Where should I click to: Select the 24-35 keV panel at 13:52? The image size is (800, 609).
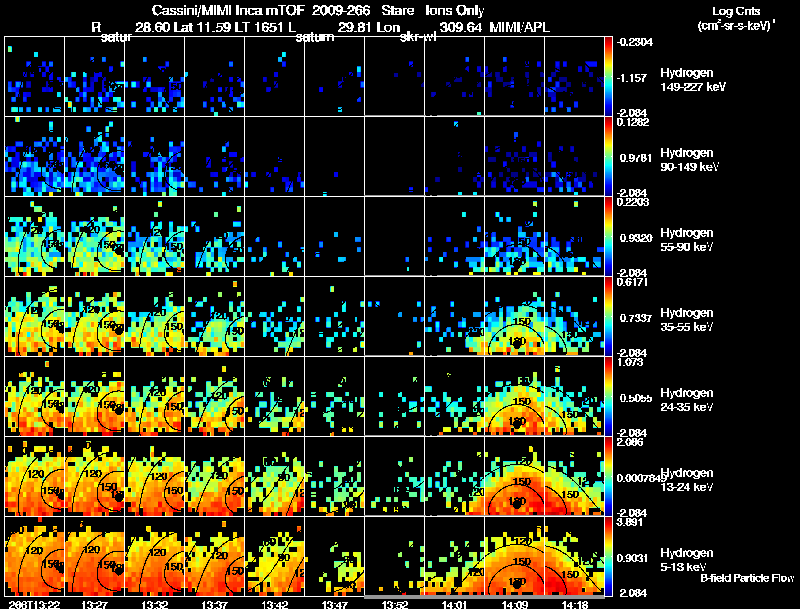(x=394, y=396)
